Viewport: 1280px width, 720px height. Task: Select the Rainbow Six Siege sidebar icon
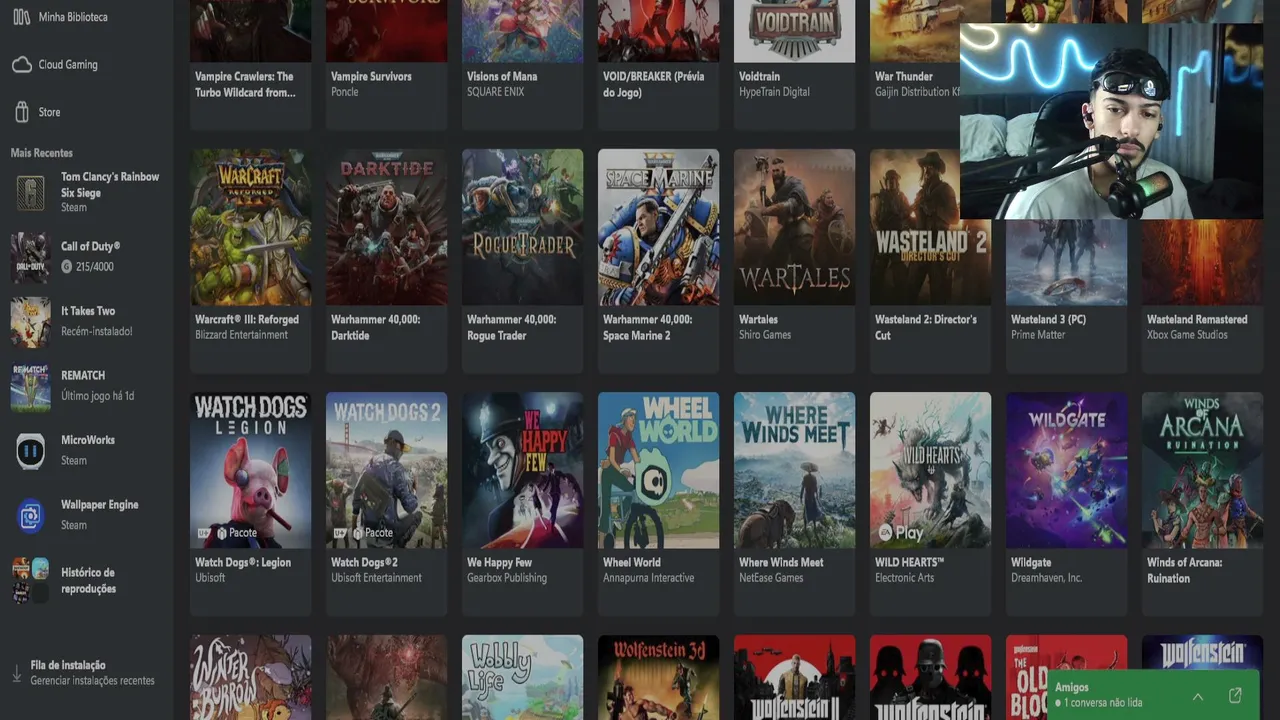pos(30,192)
